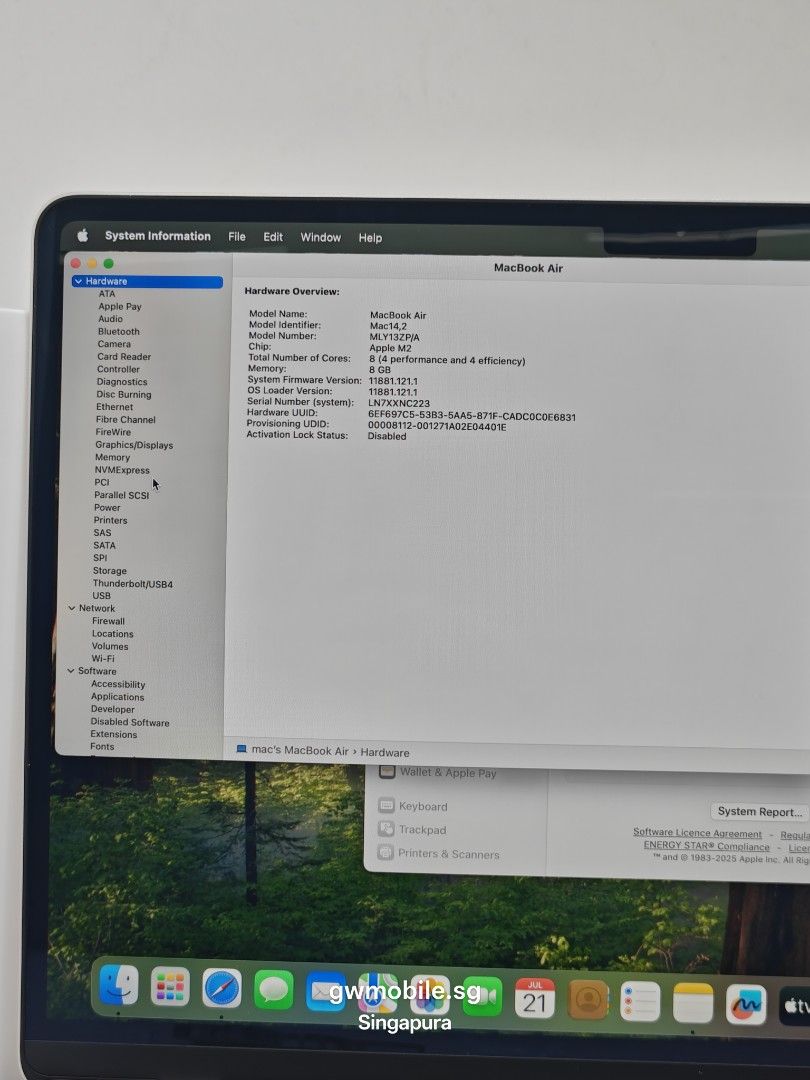This screenshot has width=810, height=1080.
Task: Open the ENERGY STAR Compliance link
Action: click(706, 847)
